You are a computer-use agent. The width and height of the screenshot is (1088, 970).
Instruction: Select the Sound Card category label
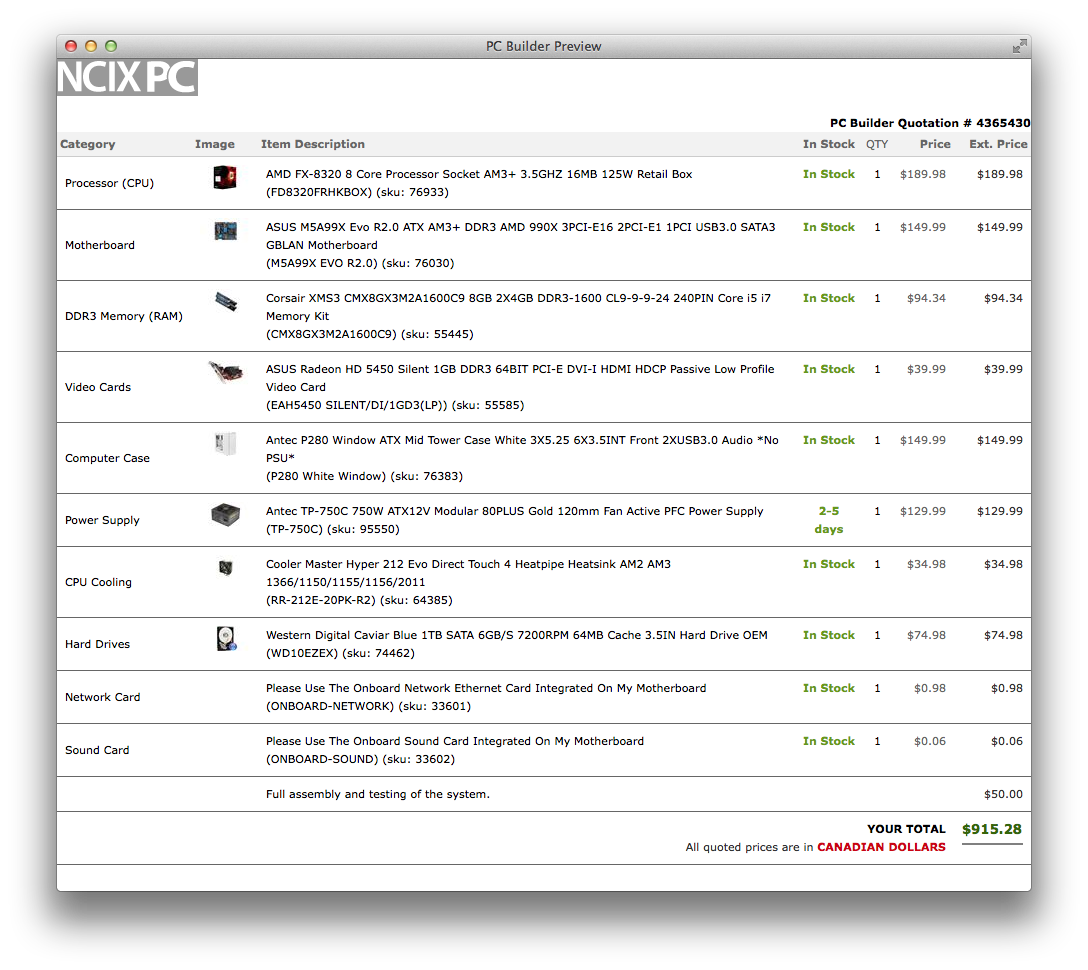coord(97,750)
